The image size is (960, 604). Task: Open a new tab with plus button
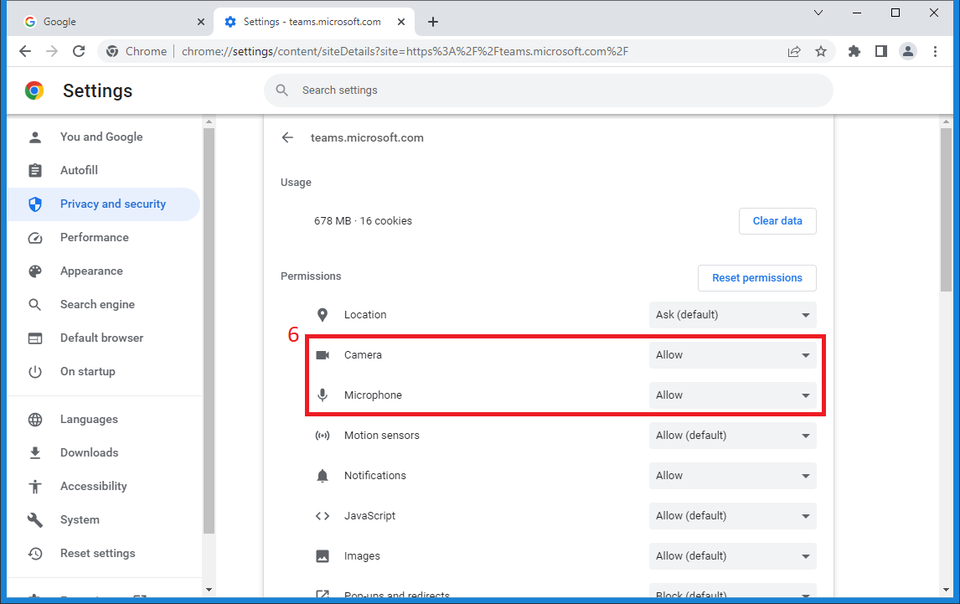coord(433,21)
